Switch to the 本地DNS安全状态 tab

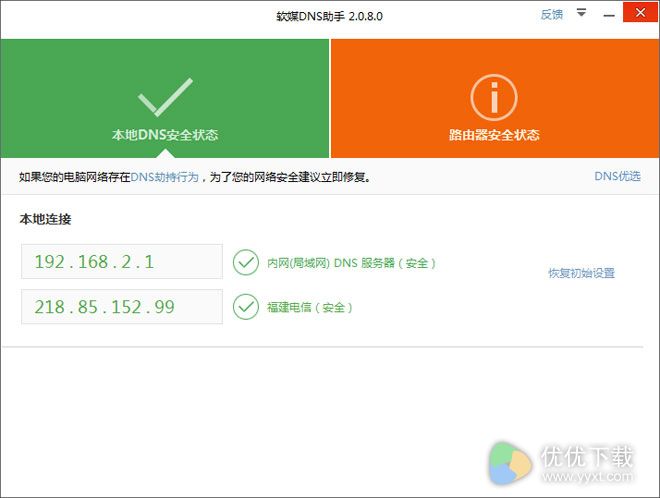[165, 99]
